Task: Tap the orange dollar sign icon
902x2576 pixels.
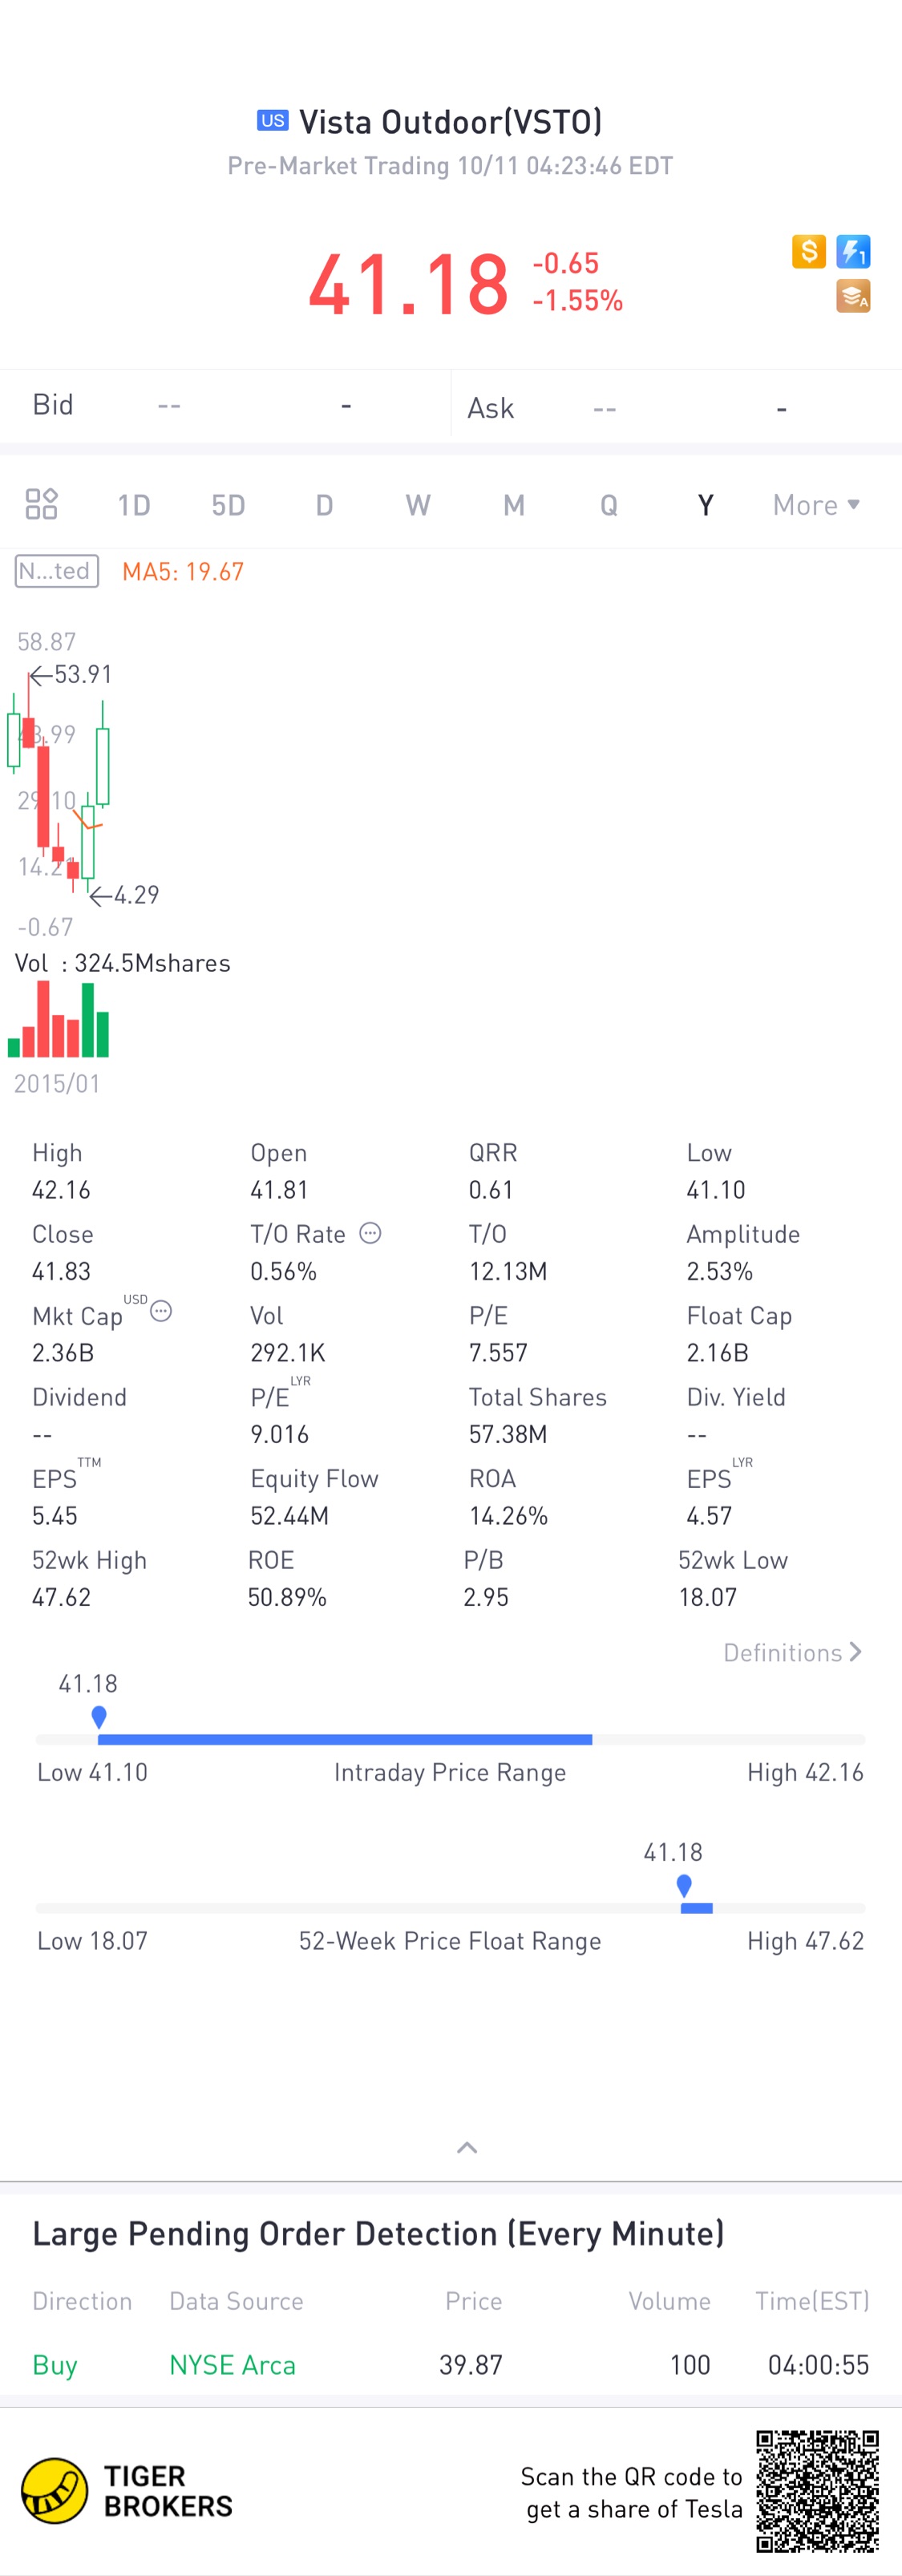Action: pos(808,251)
